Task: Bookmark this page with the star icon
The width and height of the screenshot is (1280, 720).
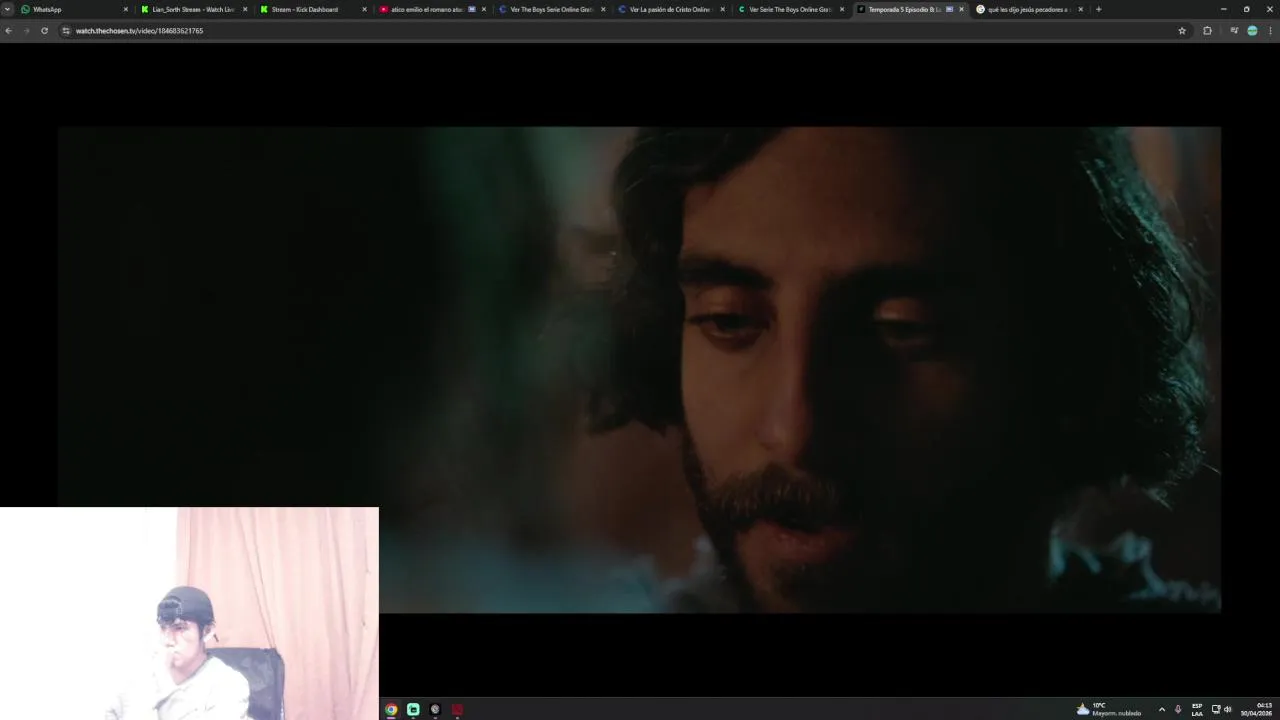Action: [x=1182, y=31]
